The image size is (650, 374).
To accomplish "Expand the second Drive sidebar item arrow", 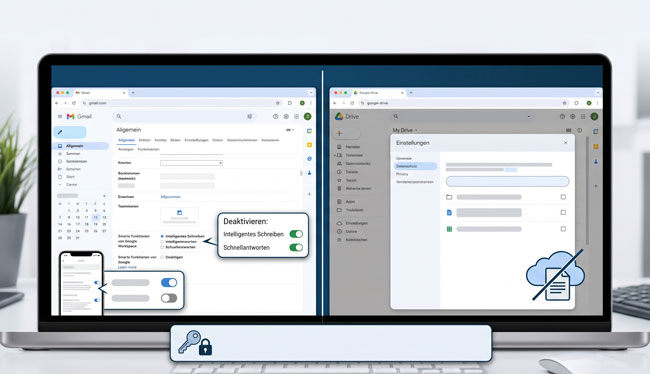I will coord(335,155).
